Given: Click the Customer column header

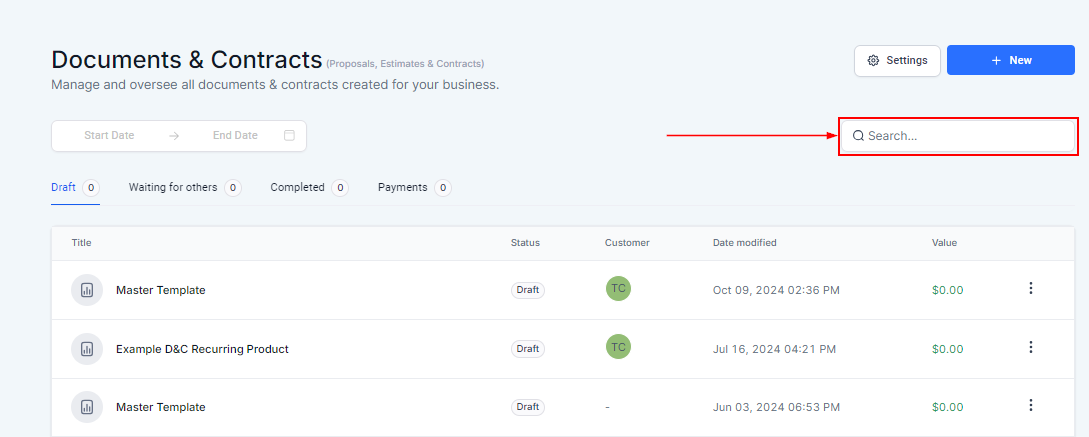Looking at the screenshot, I should (x=627, y=242).
